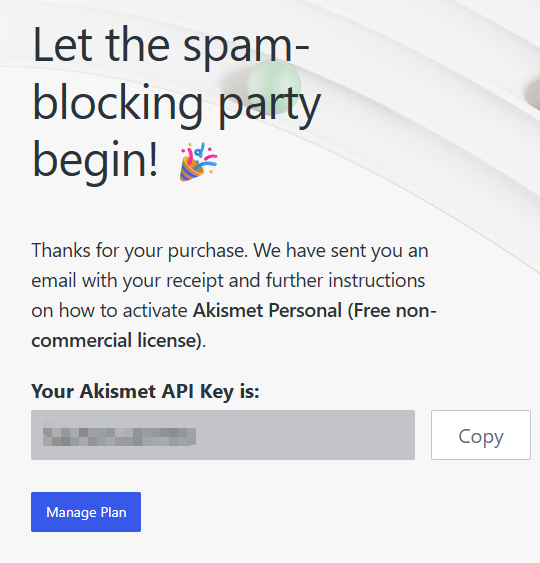Click the "Thanks for your purchase." sentence
The image size is (540, 563).
140,251
